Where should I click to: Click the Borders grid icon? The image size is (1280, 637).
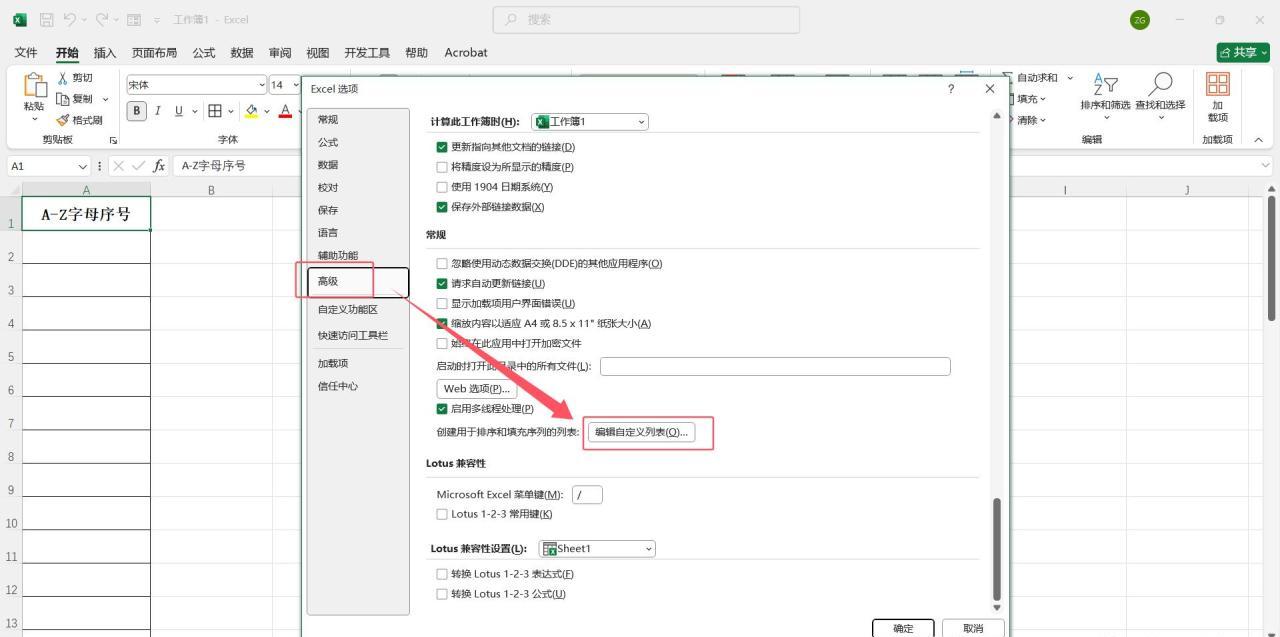[x=214, y=111]
